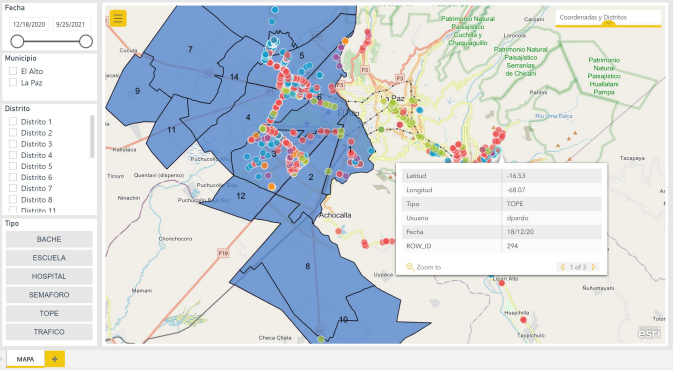Viewport: 673px width, 370px height.
Task: Switch to the MAPA tab
Action: (x=25, y=359)
